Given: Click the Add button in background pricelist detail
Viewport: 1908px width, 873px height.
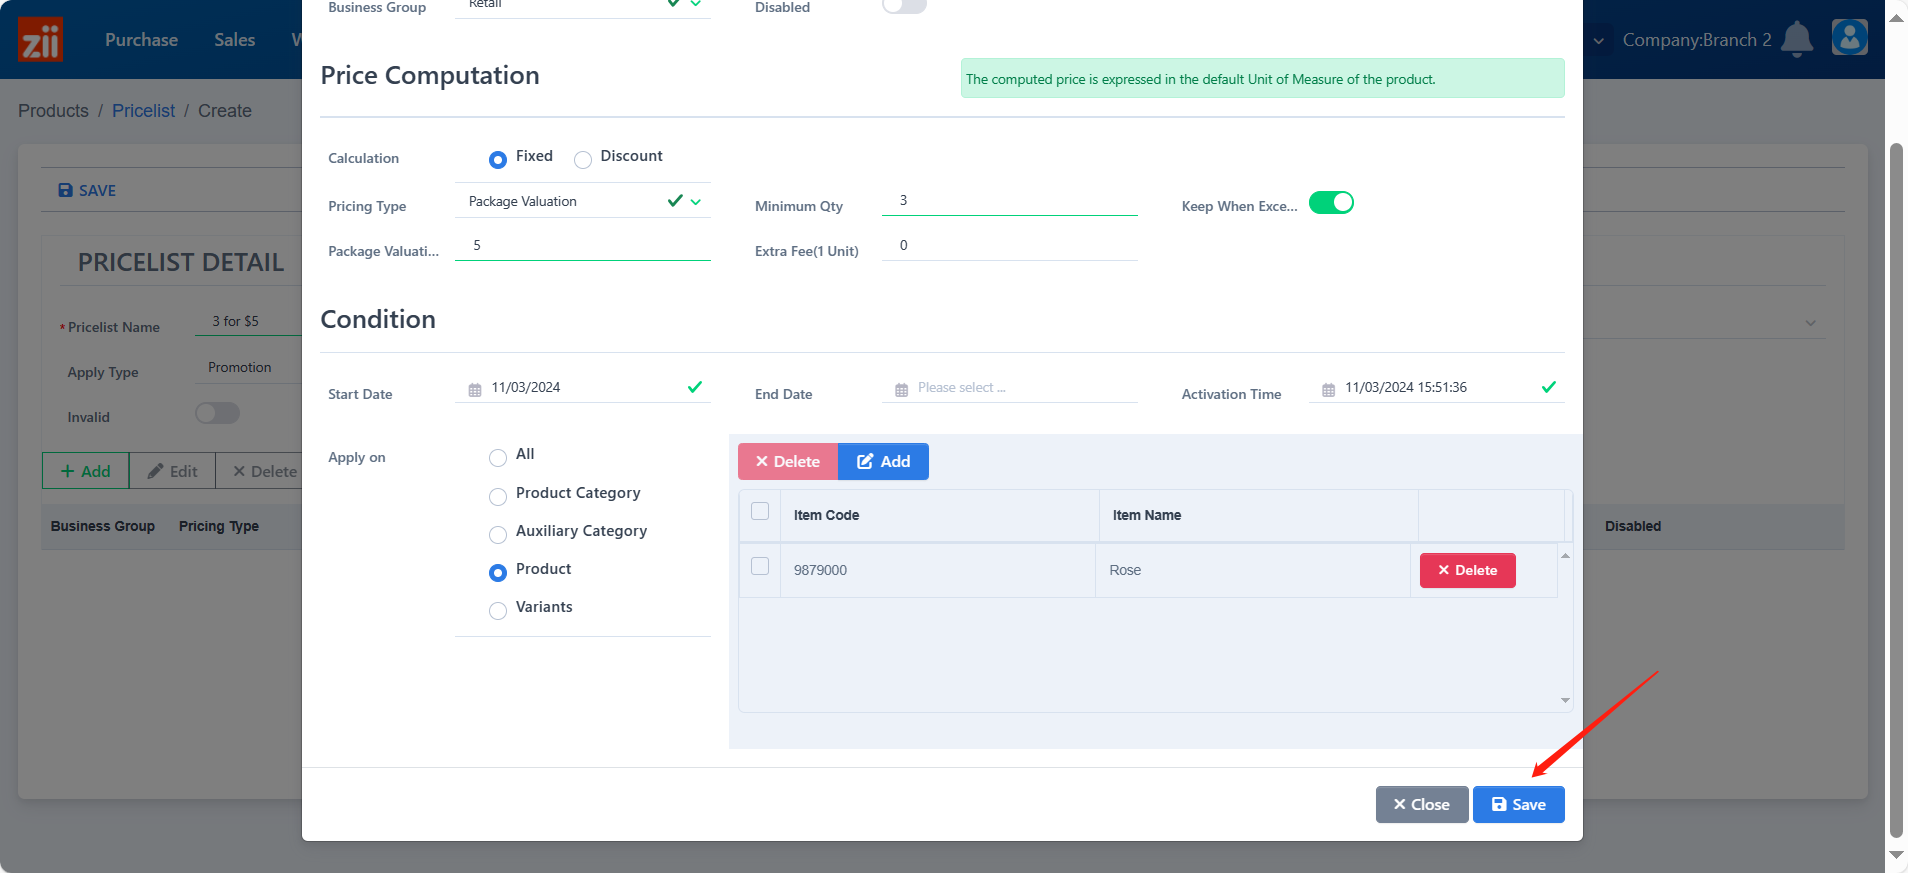Looking at the screenshot, I should coord(86,471).
